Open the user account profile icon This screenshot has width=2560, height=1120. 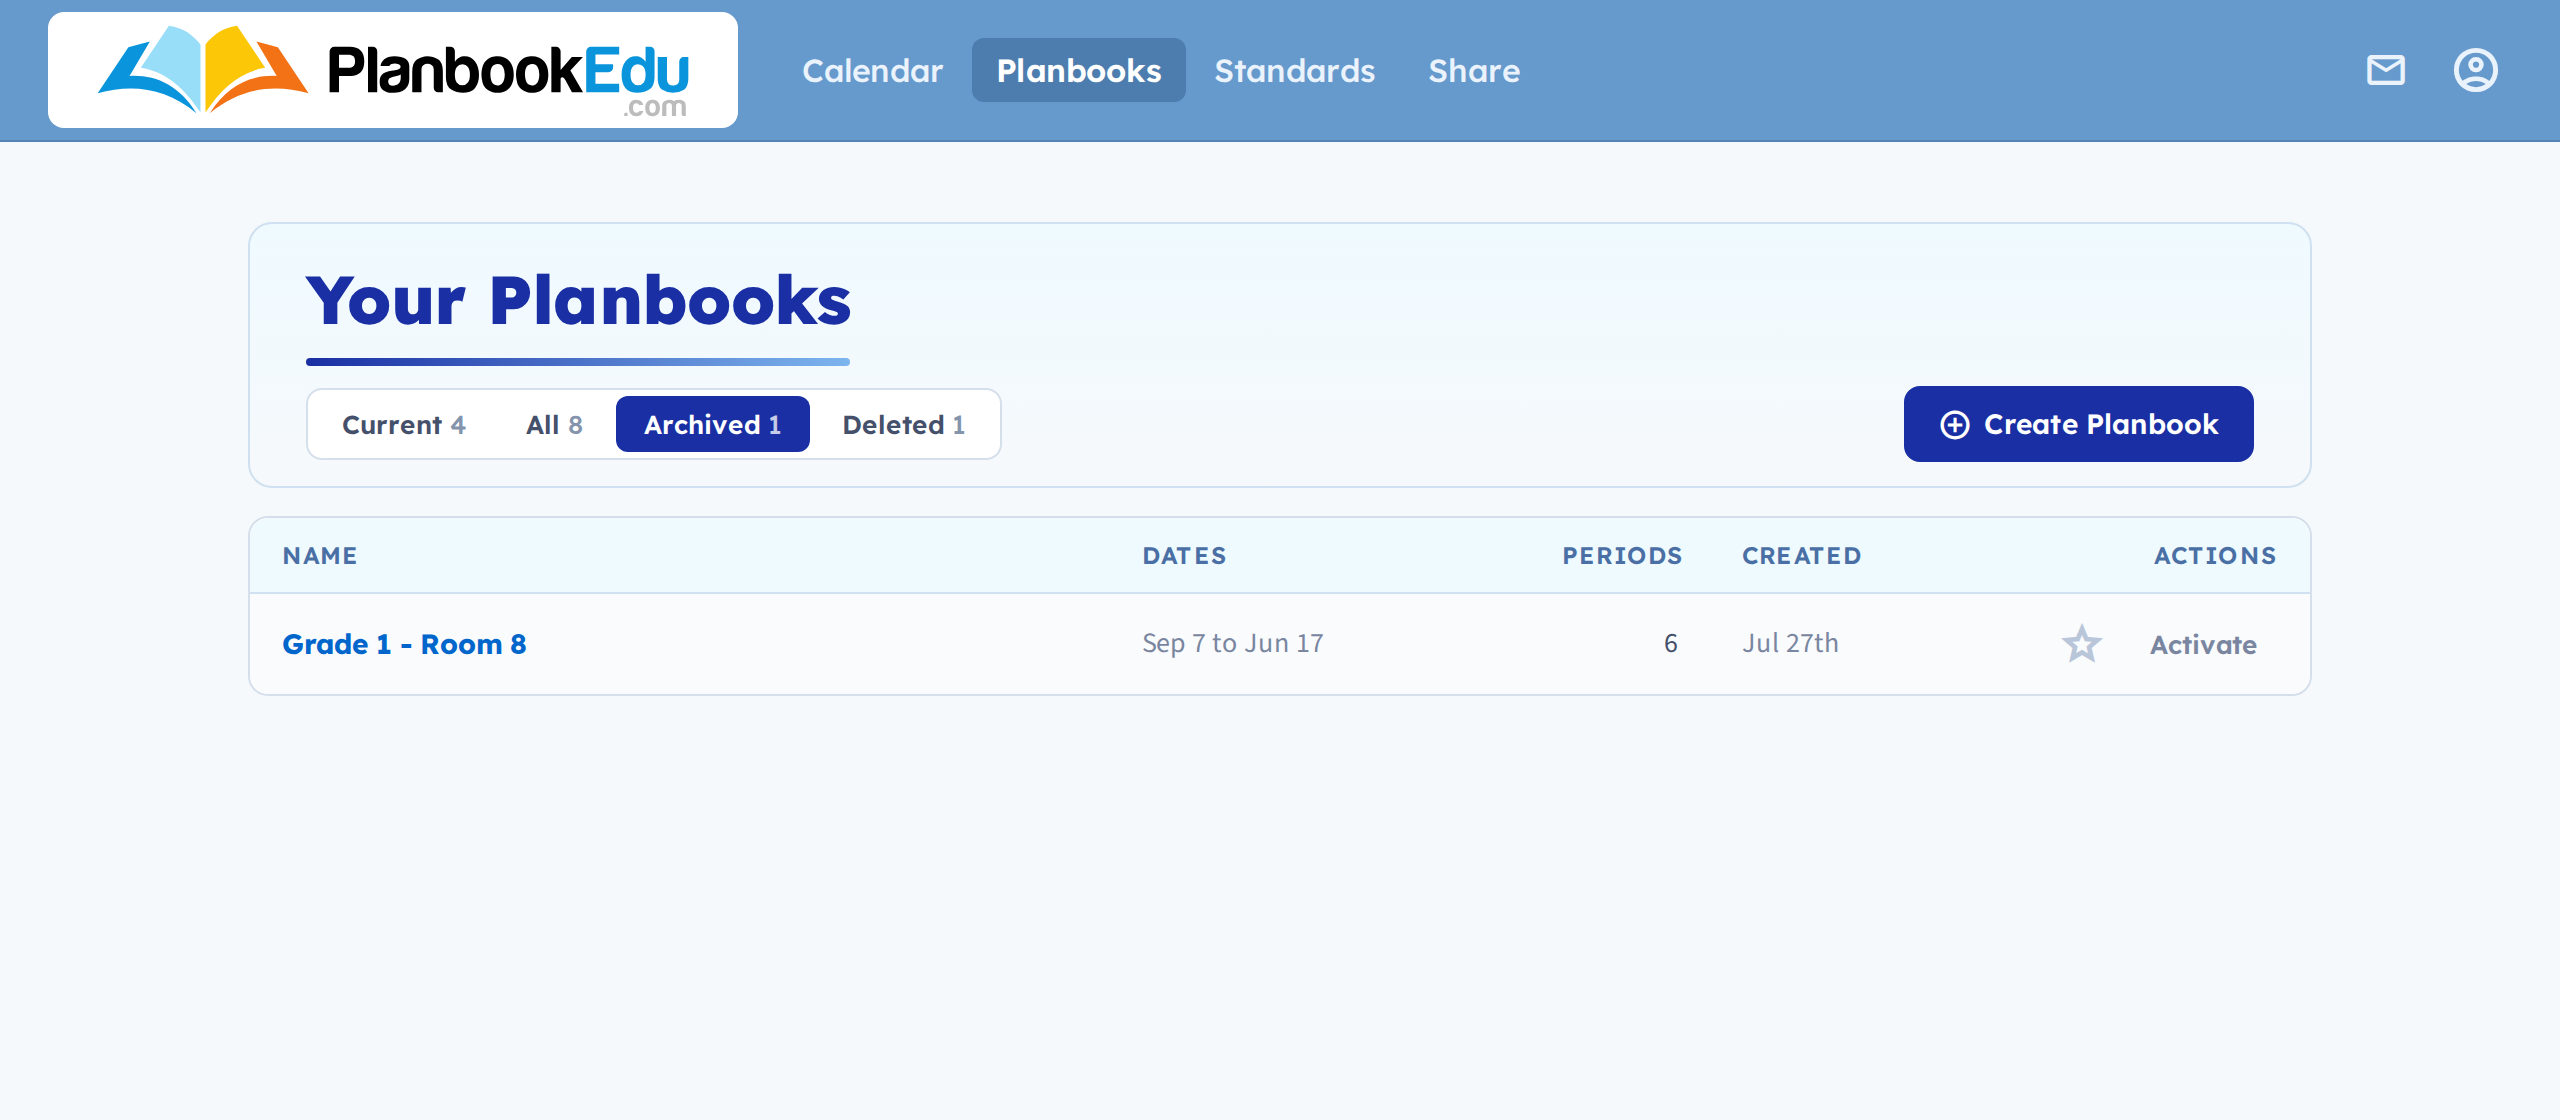2475,70
